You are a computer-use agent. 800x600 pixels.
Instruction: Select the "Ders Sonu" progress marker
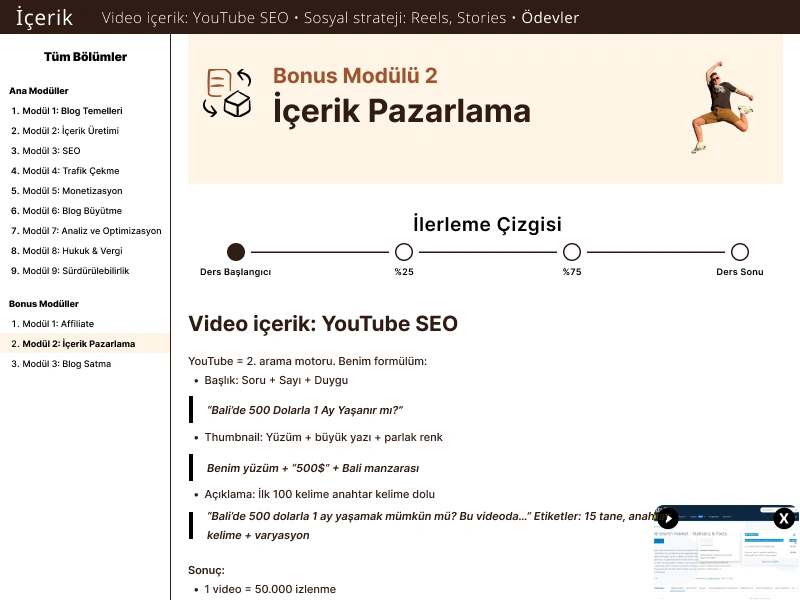740,251
